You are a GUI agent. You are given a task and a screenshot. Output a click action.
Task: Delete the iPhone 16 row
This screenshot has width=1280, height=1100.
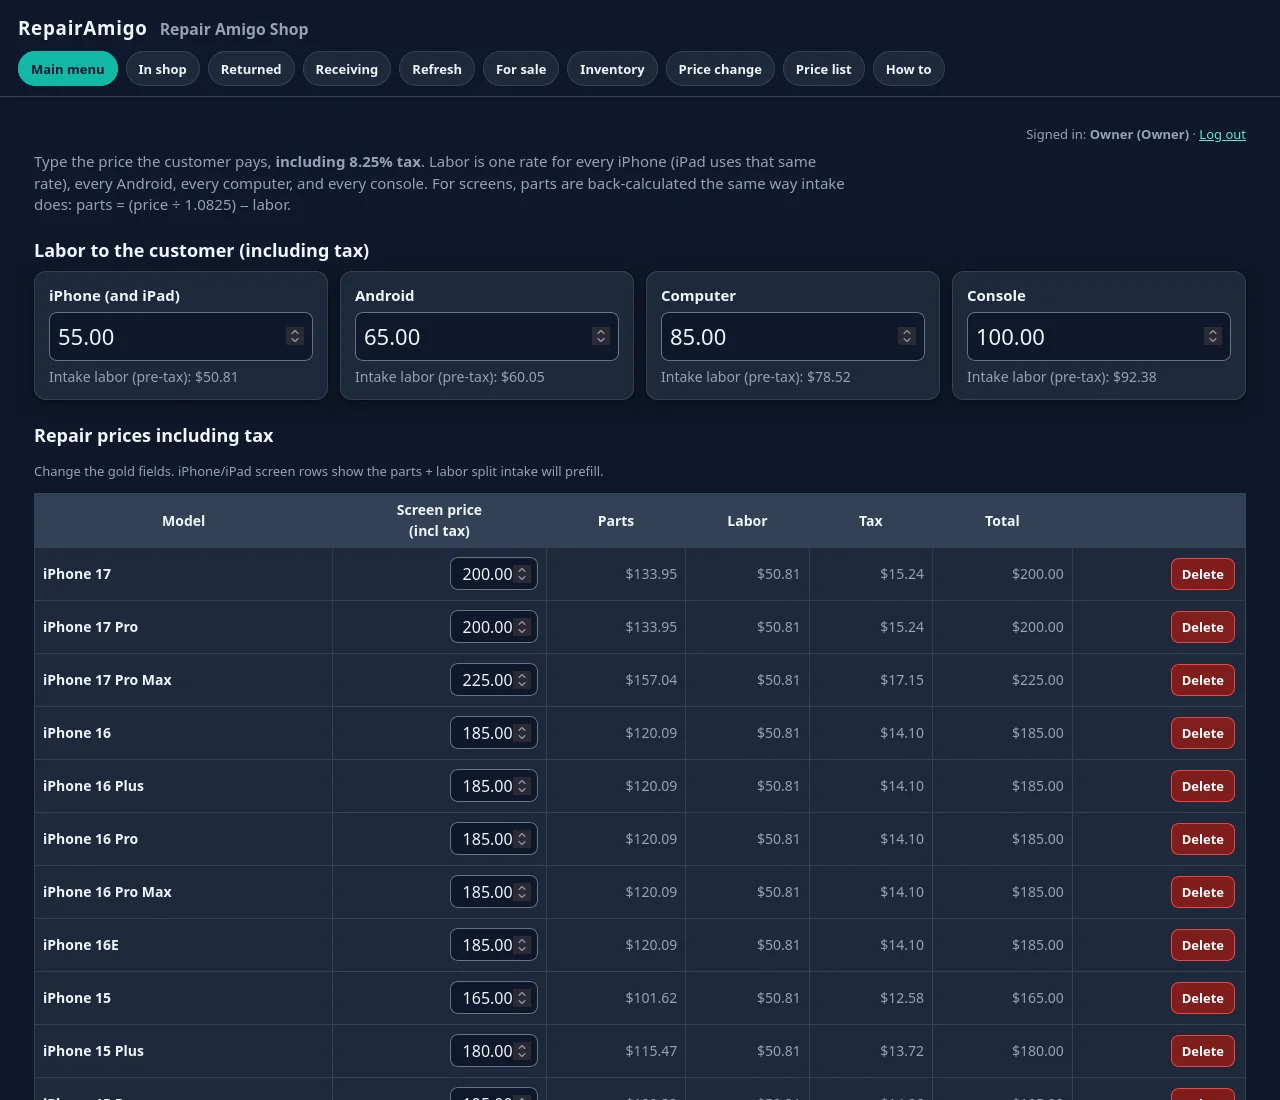(1203, 733)
